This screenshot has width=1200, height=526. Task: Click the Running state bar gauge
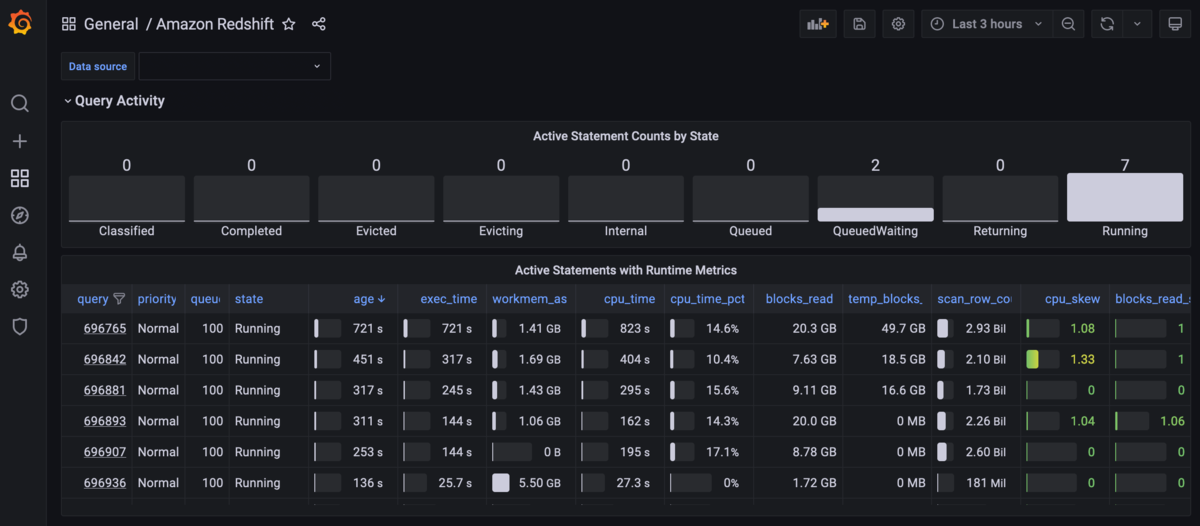[x=1125, y=197]
